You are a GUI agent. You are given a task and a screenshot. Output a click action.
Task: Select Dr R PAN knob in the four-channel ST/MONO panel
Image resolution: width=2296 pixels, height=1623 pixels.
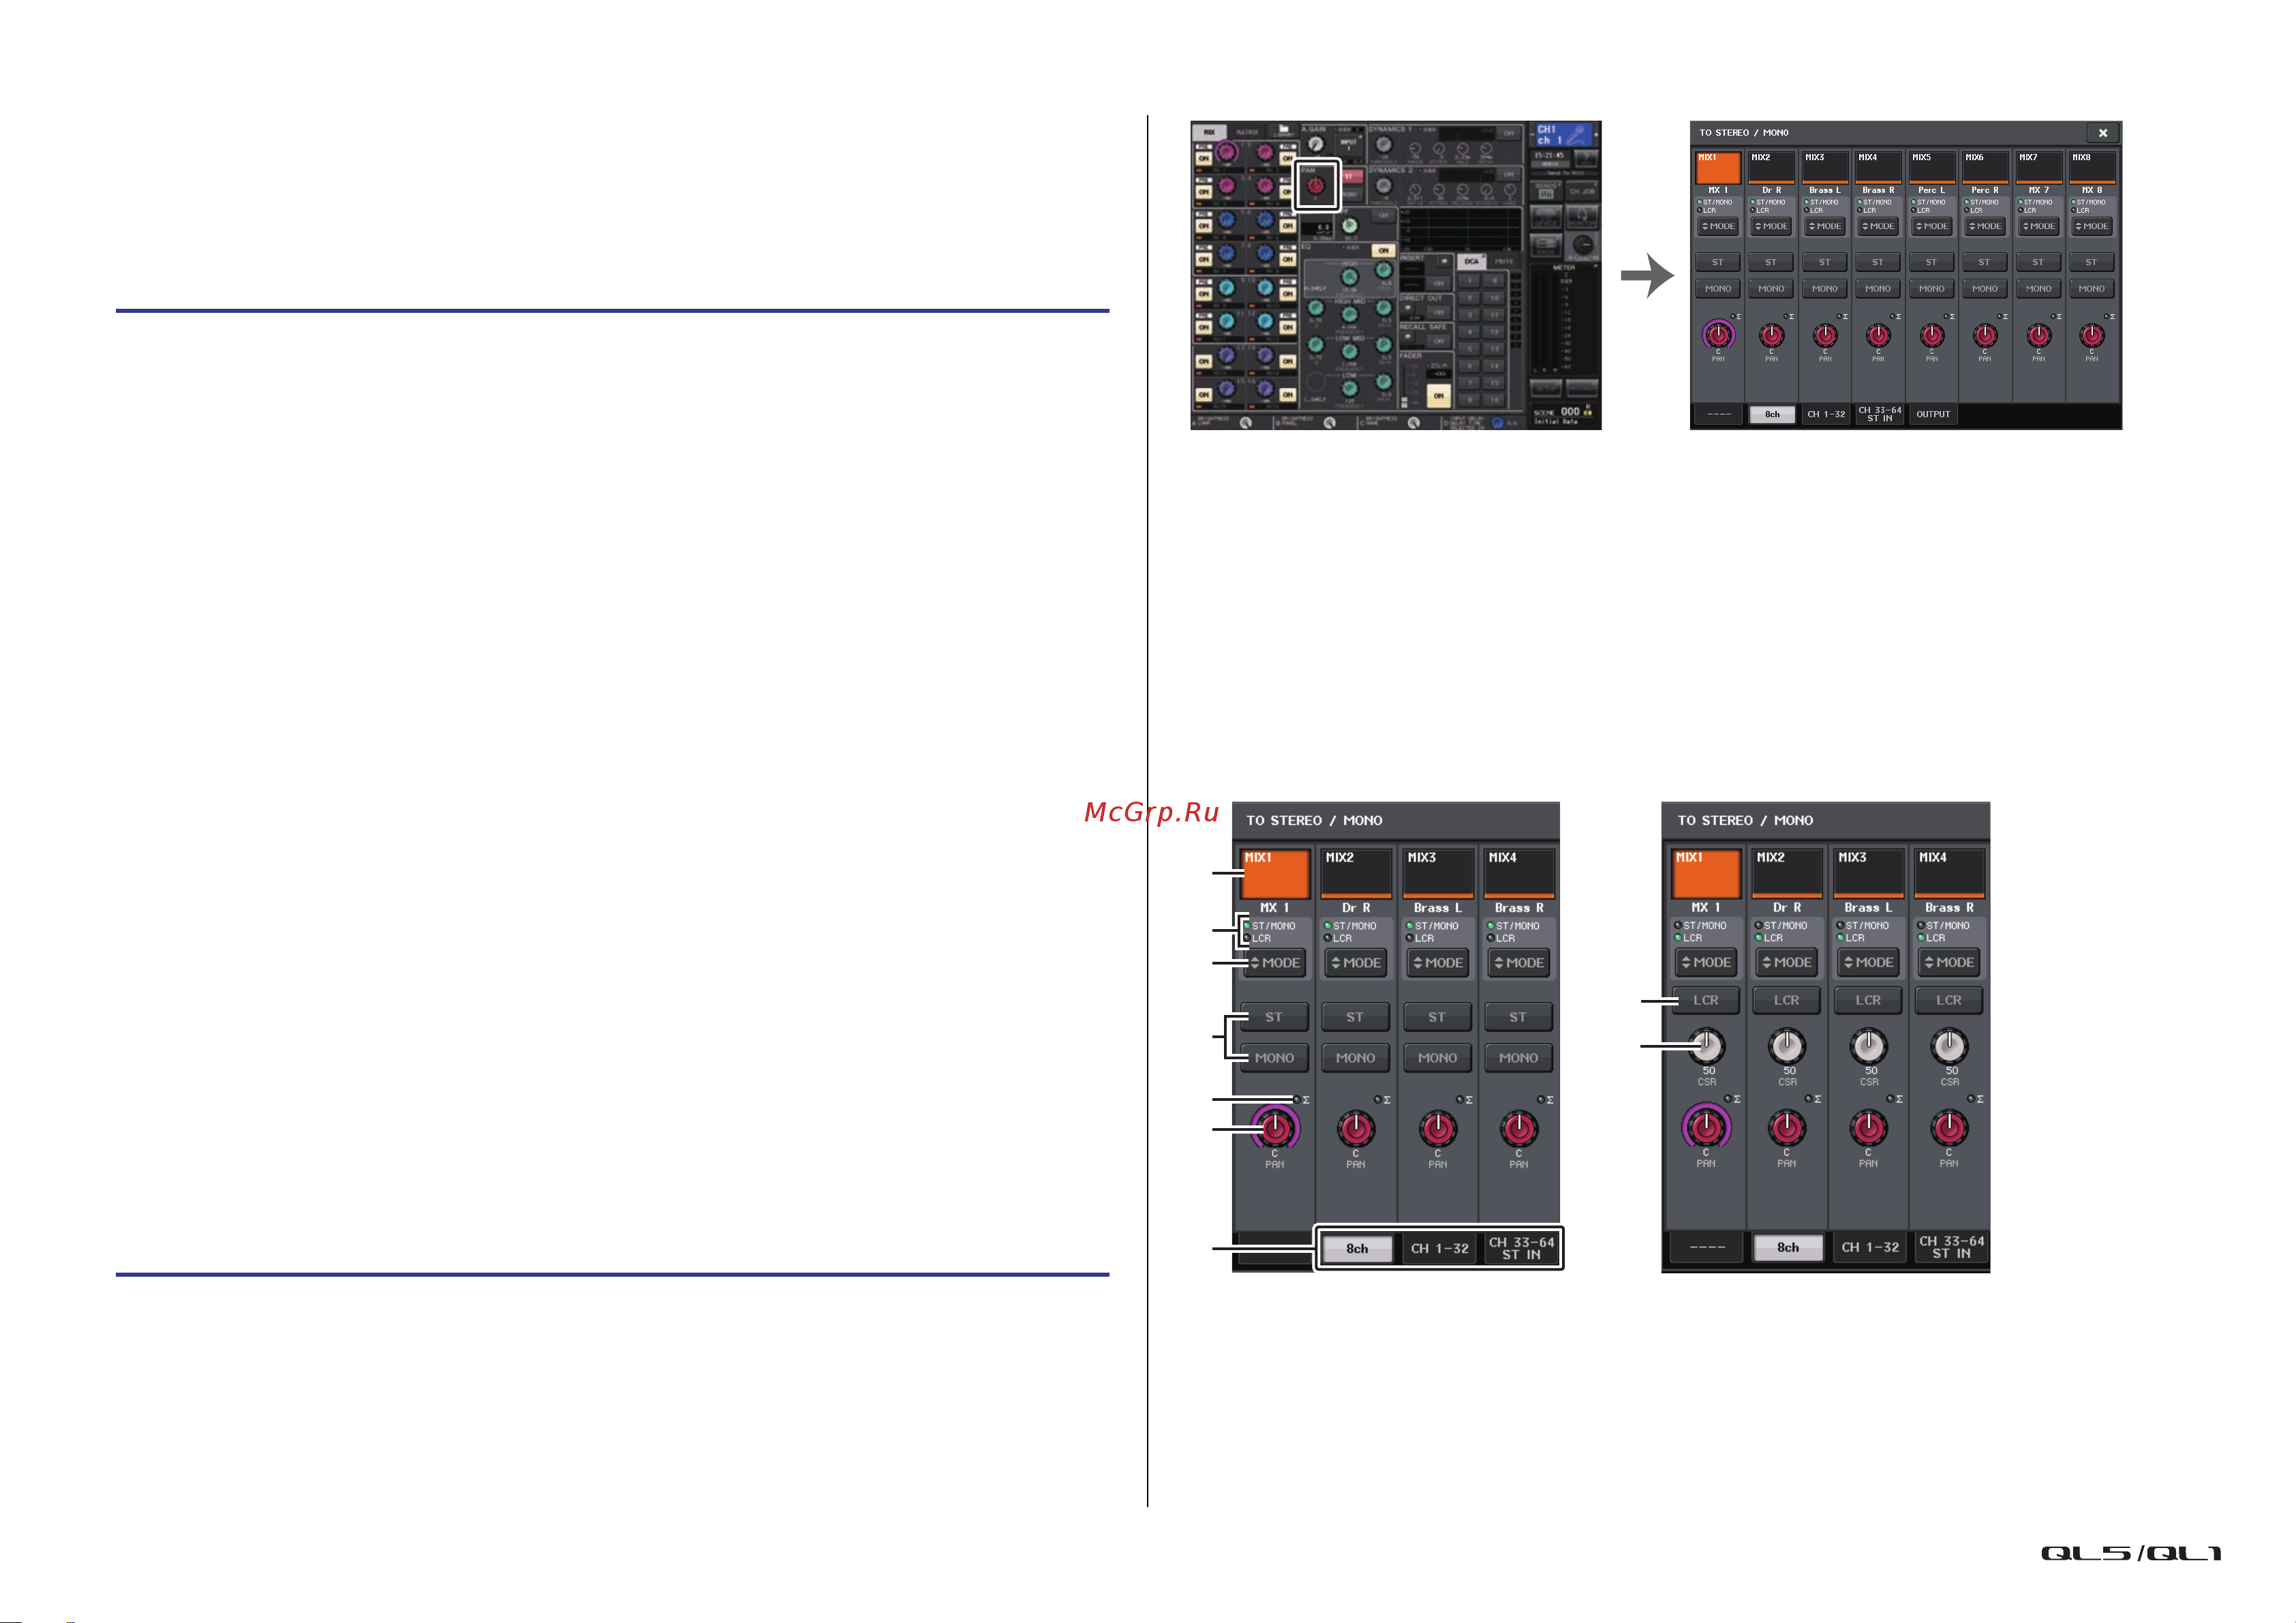coord(1356,1129)
